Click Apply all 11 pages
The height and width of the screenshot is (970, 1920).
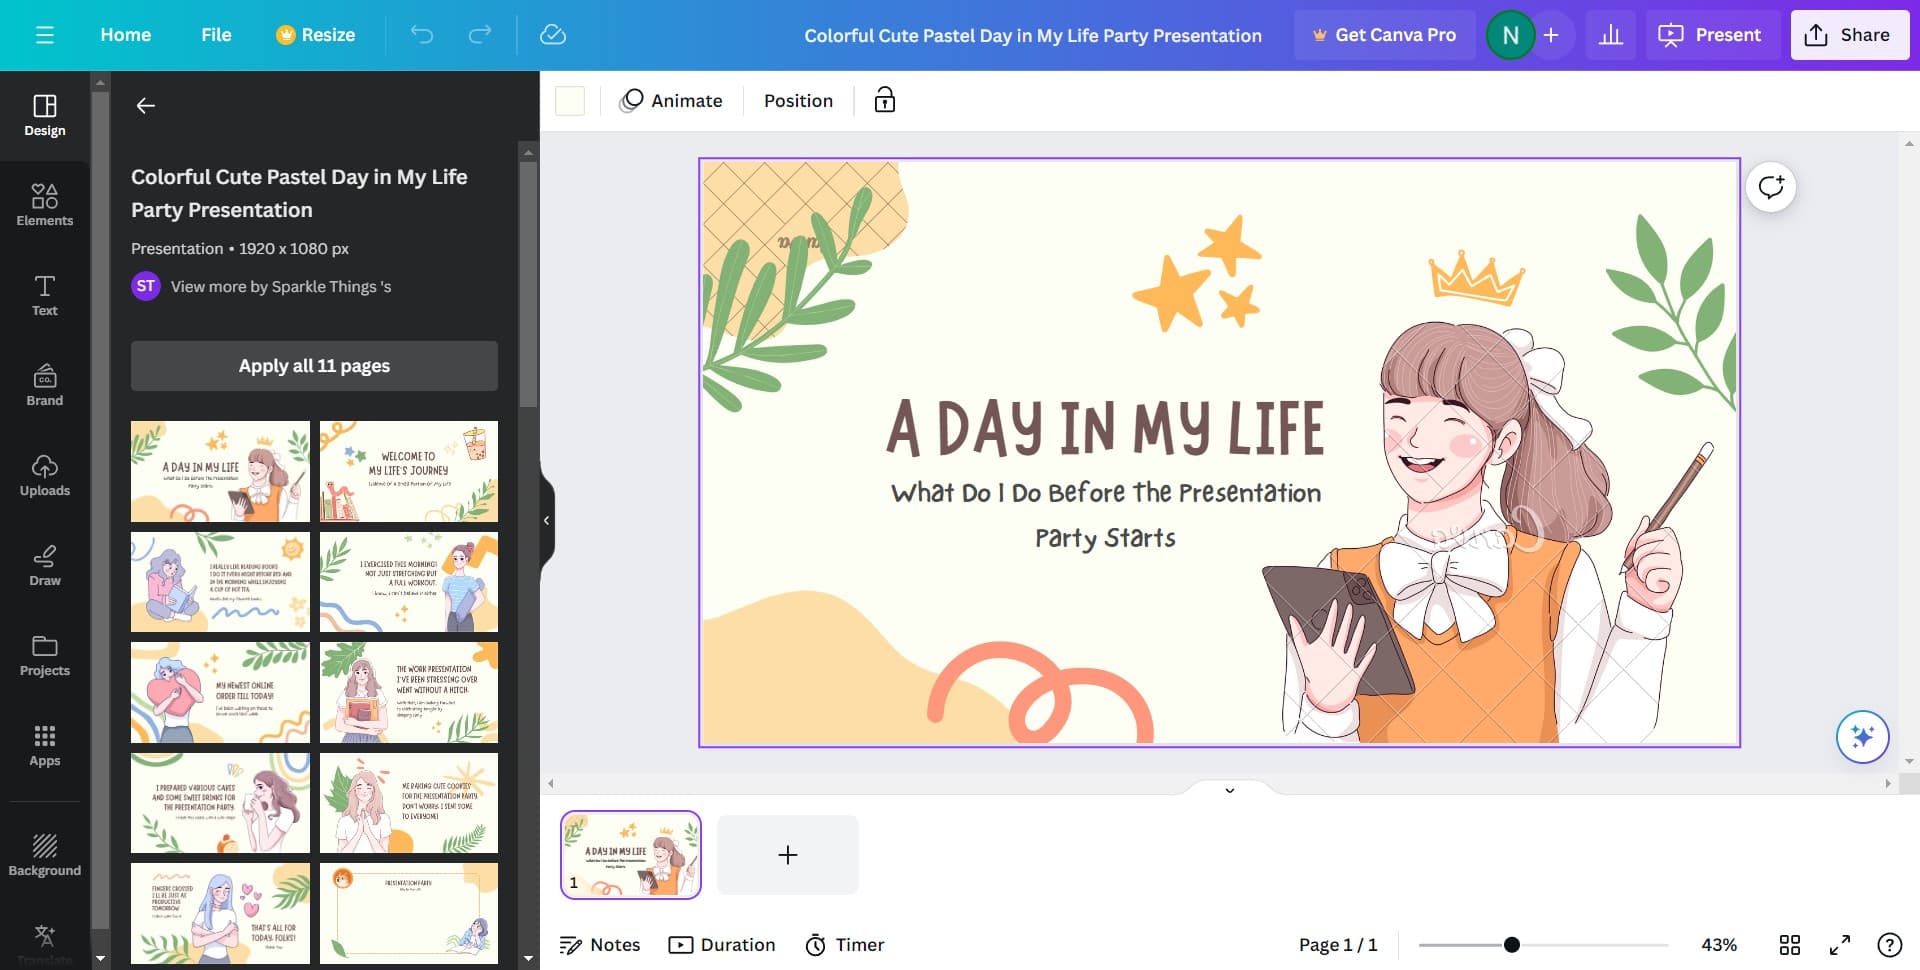(x=313, y=365)
